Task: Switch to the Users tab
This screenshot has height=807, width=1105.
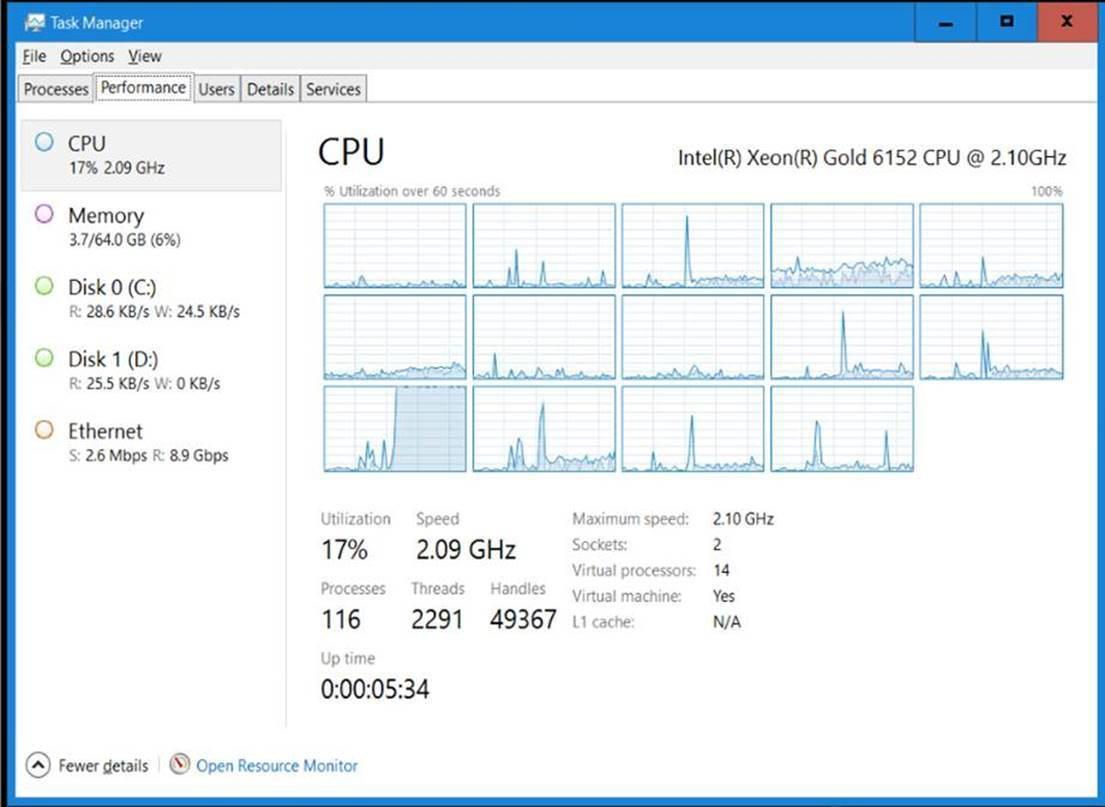Action: pyautogui.click(x=216, y=89)
